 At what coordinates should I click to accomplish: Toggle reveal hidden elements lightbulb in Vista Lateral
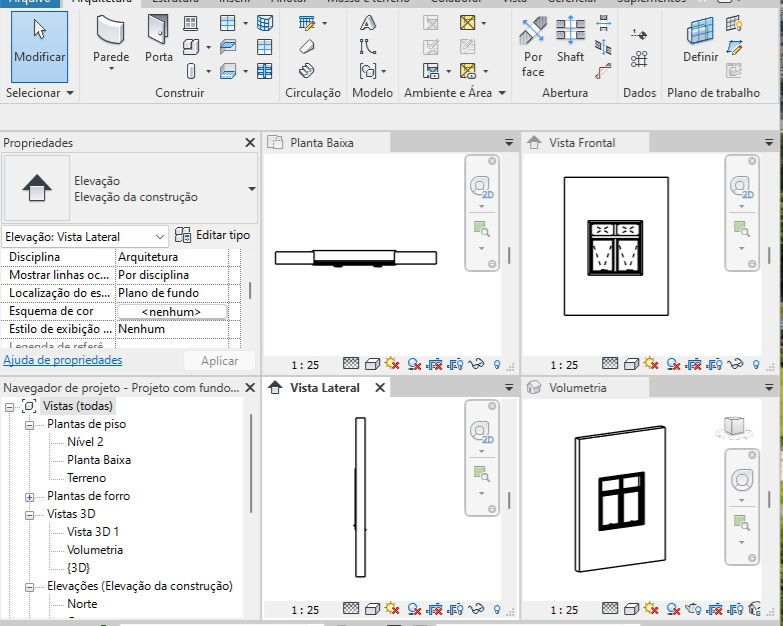497,609
